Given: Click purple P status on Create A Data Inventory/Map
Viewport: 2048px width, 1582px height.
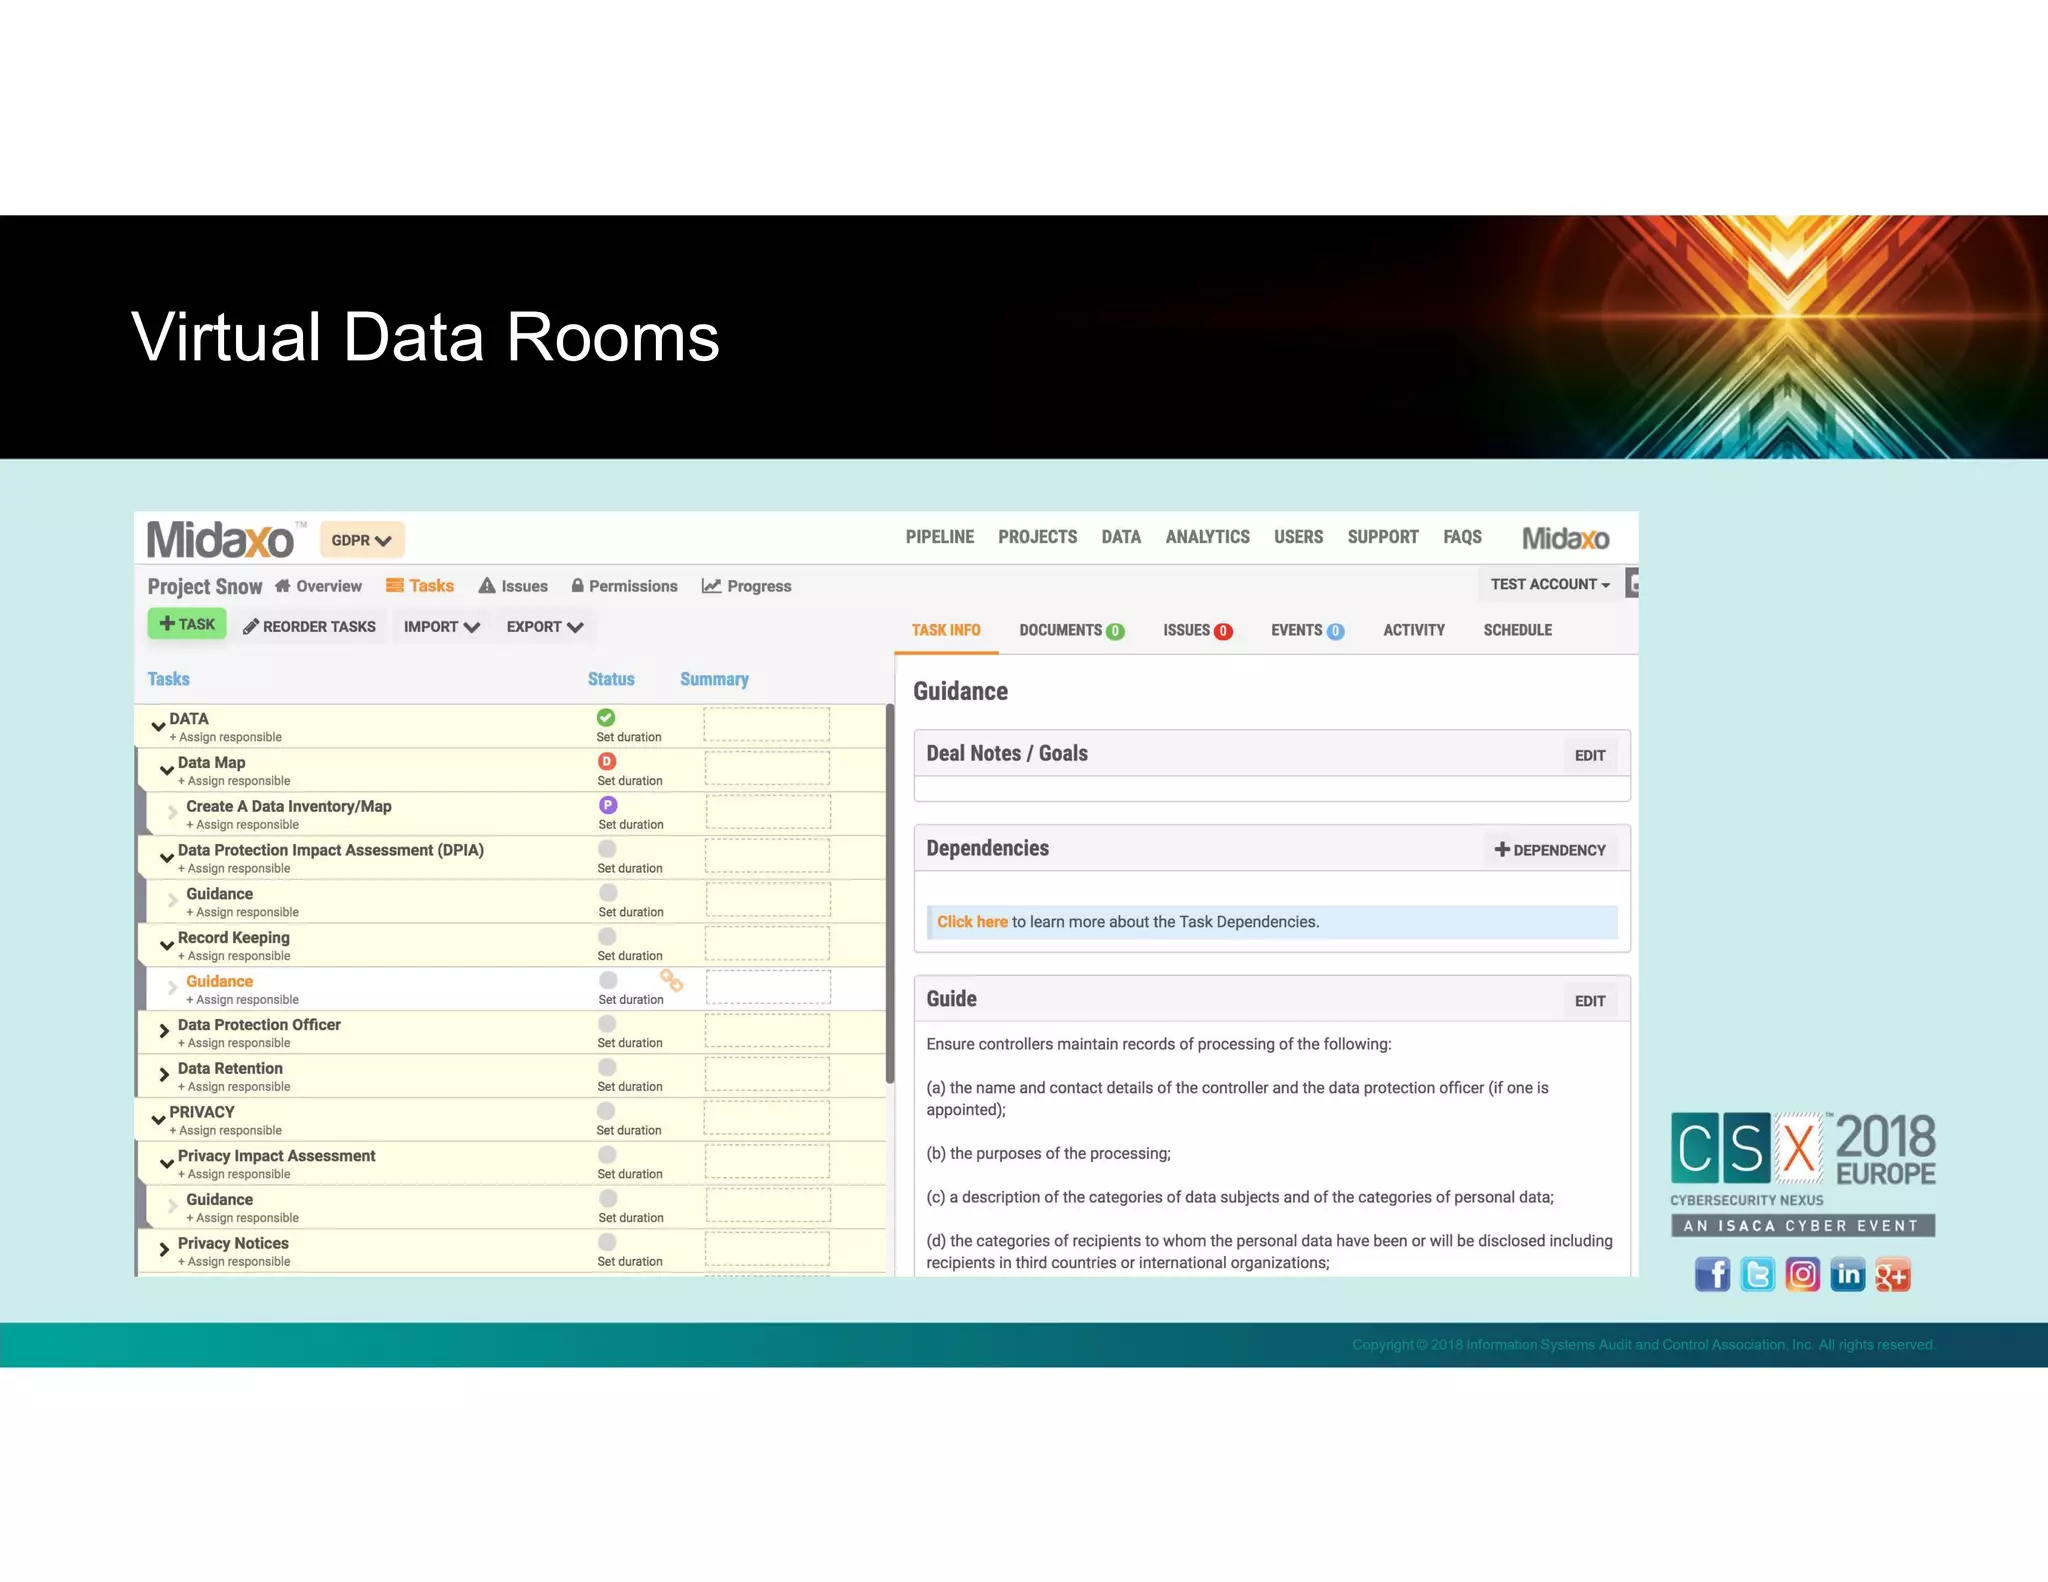Looking at the screenshot, I should point(608,805).
